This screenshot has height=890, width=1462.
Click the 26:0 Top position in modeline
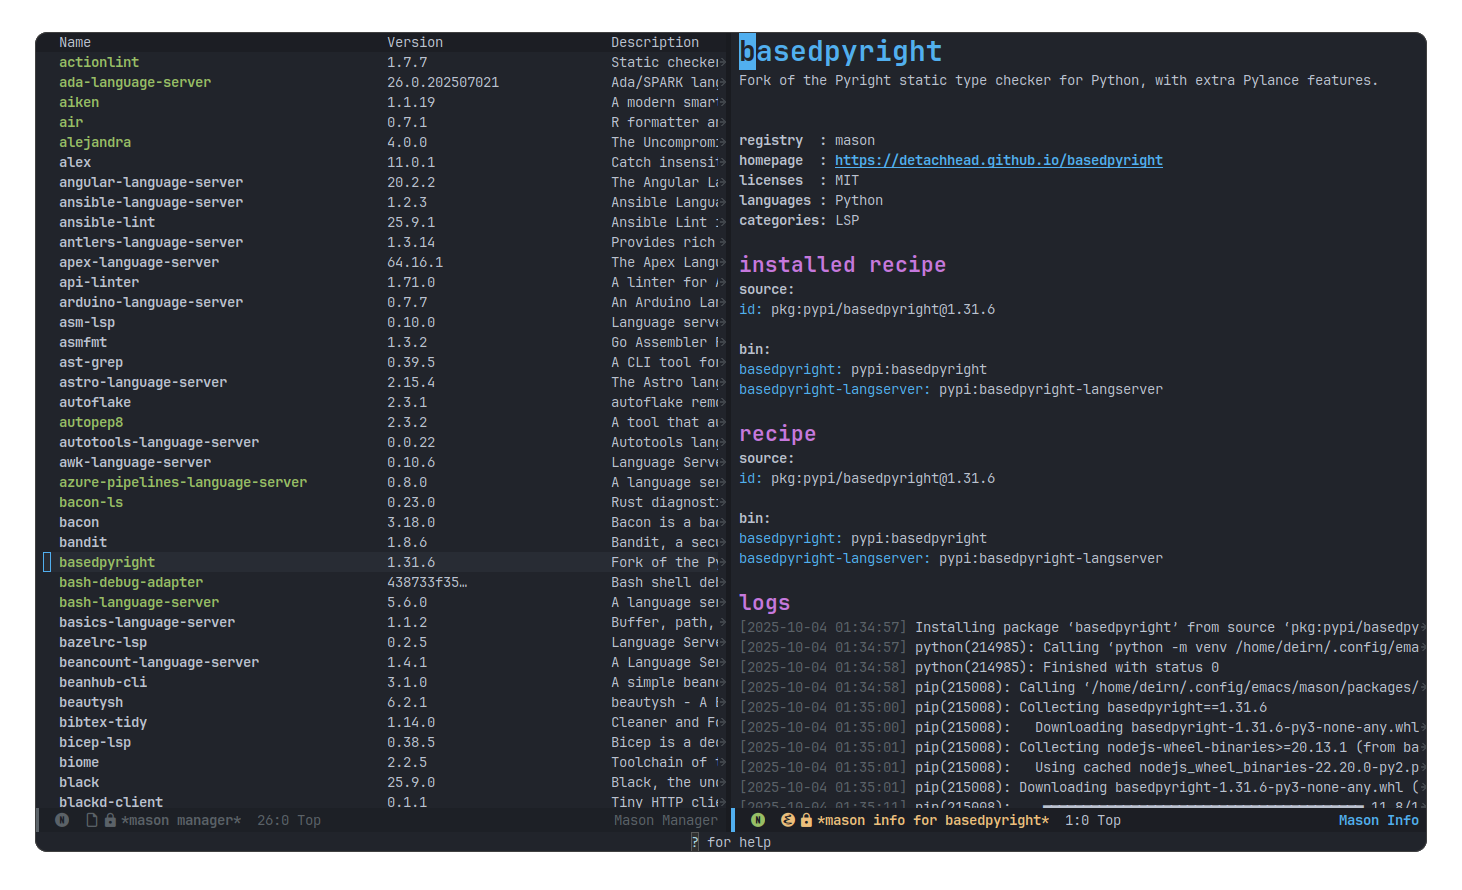click(289, 820)
